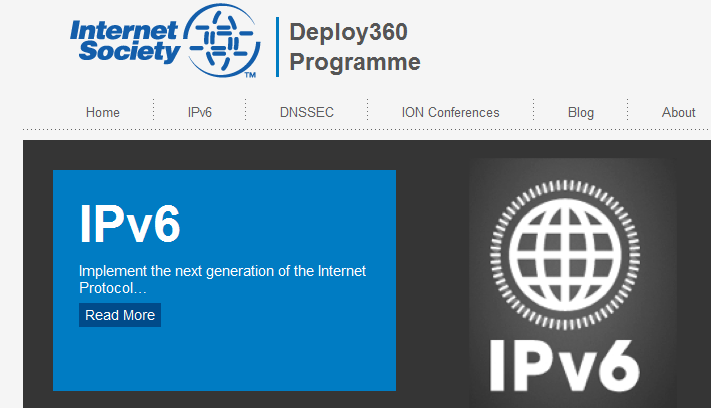Go to the DNSSEC section
Screen dimensions: 711x408
[307, 112]
